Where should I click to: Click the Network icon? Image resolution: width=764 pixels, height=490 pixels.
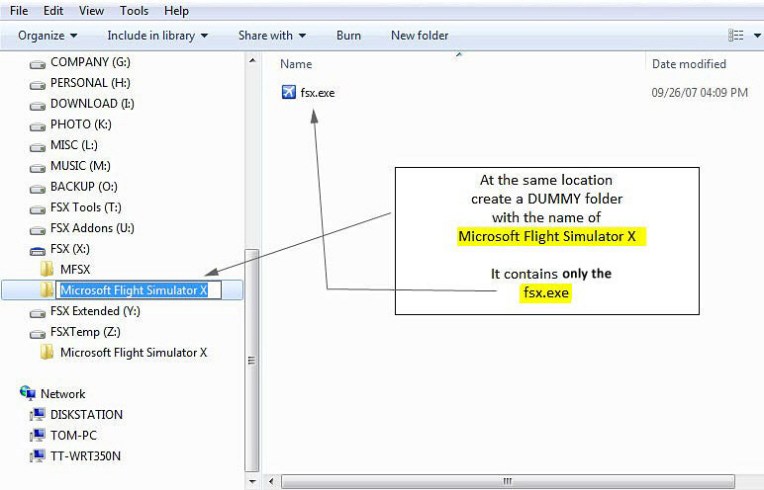28,393
